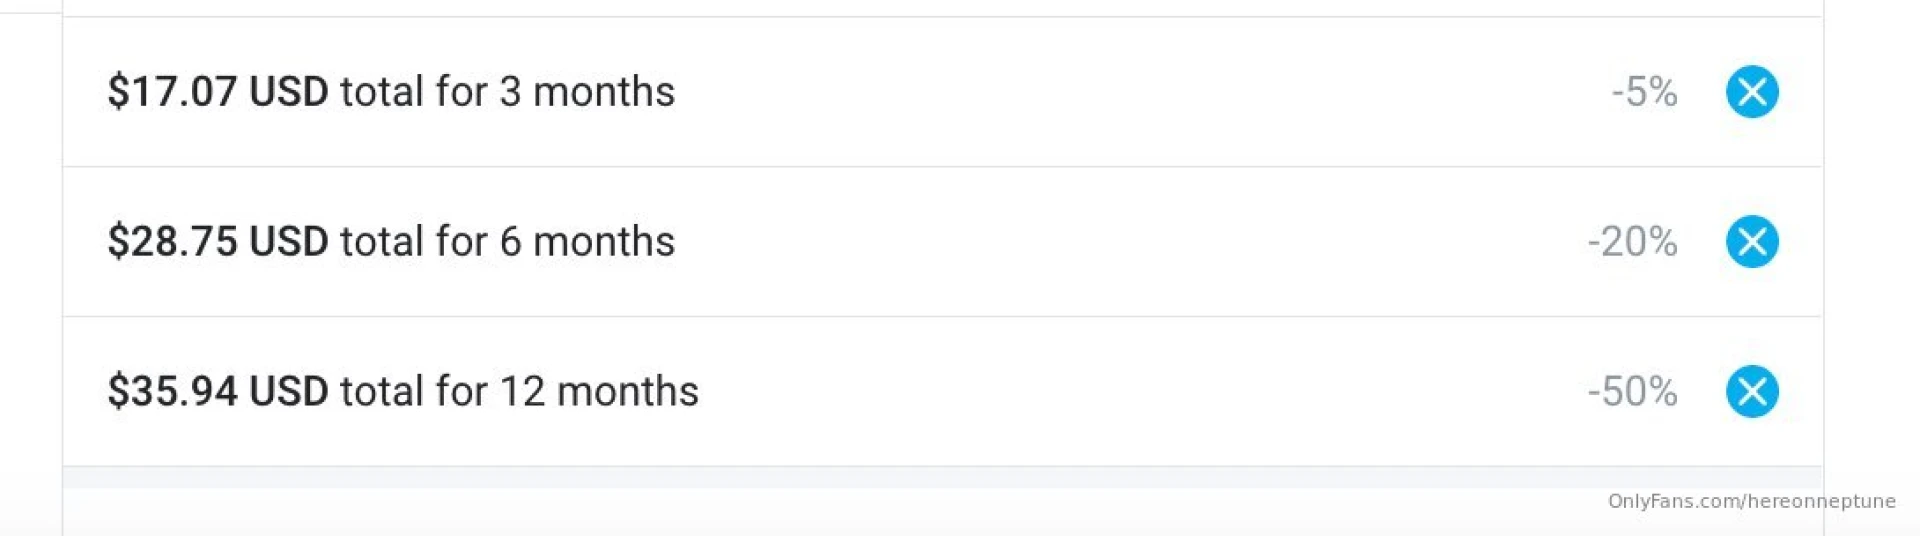Click the "total for 12 months" text
The width and height of the screenshot is (1920, 536).
point(519,391)
